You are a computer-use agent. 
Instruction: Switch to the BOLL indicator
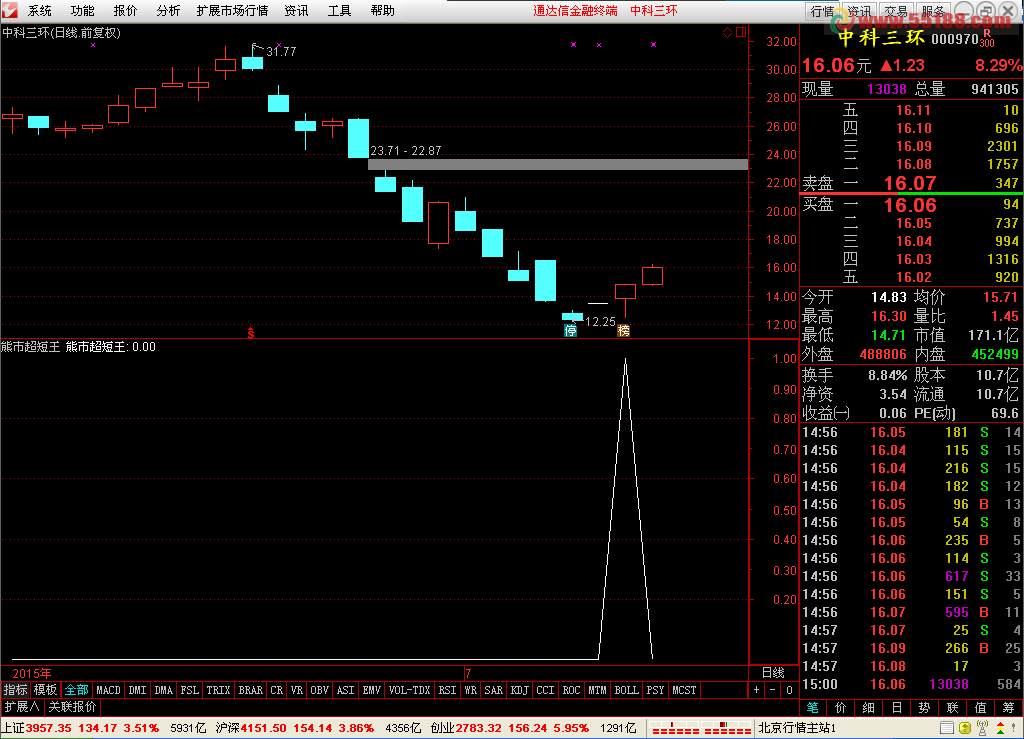click(x=627, y=689)
